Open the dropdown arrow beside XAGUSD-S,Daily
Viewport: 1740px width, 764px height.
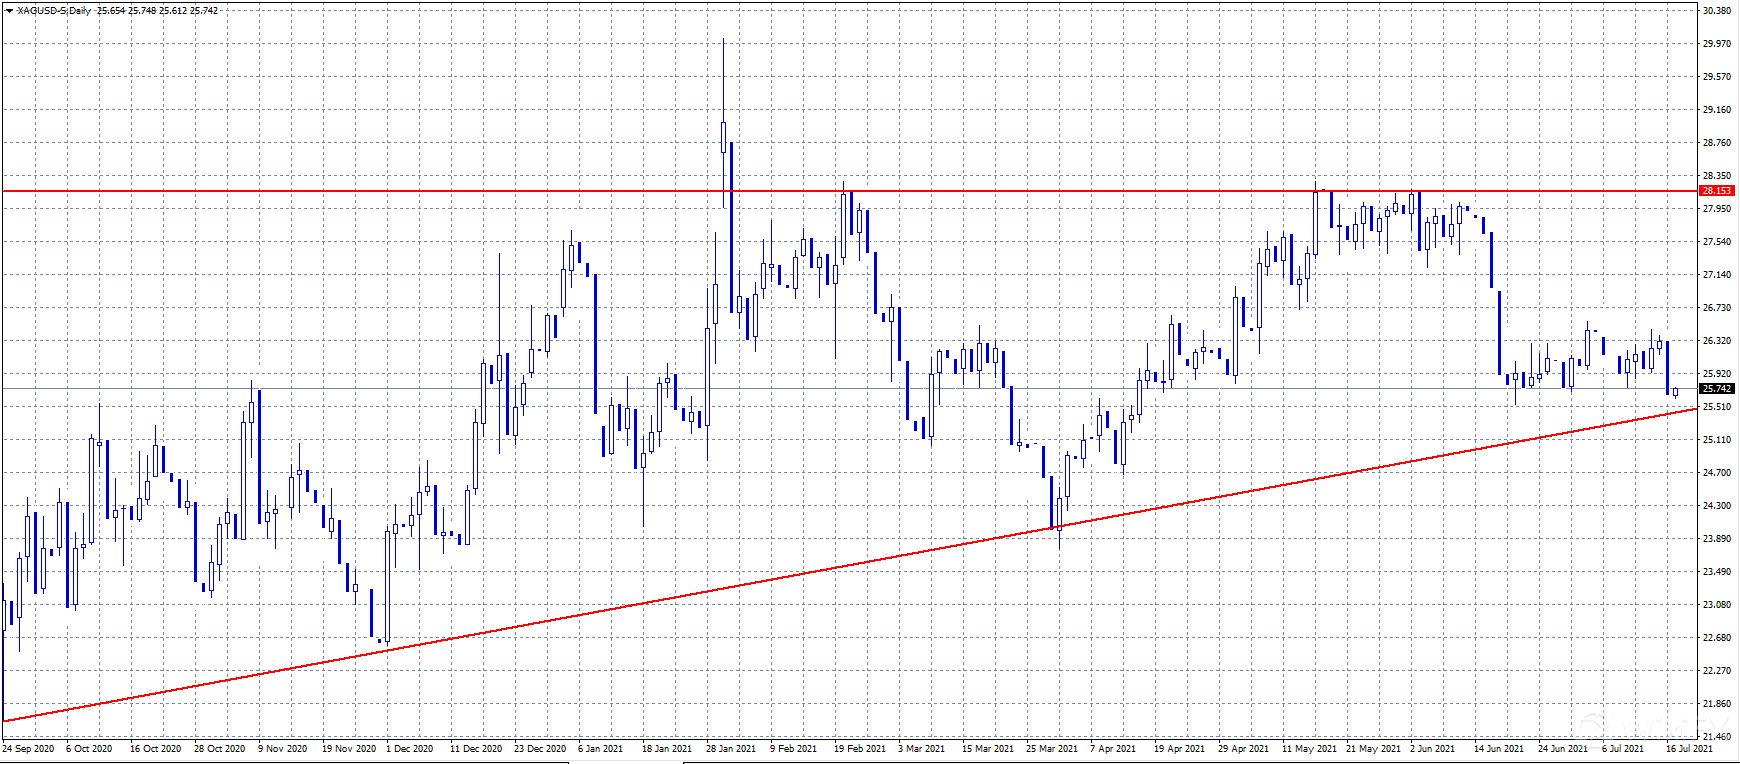[9, 11]
